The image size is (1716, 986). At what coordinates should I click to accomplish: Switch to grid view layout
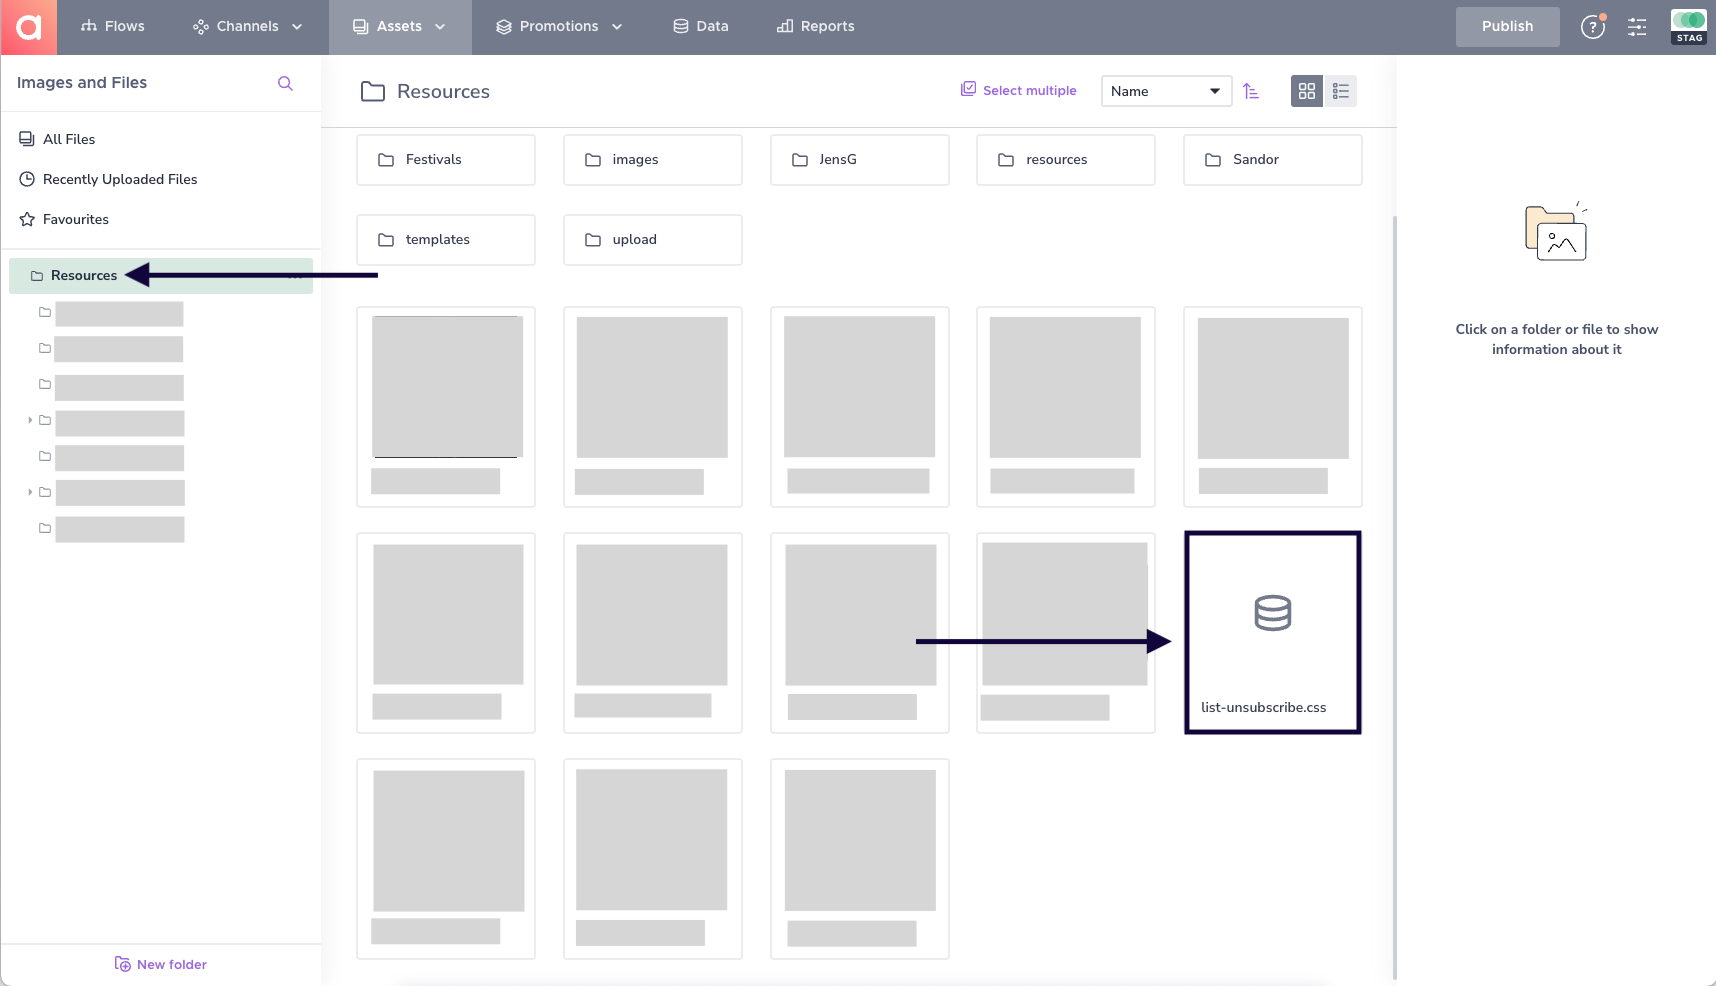tap(1306, 91)
